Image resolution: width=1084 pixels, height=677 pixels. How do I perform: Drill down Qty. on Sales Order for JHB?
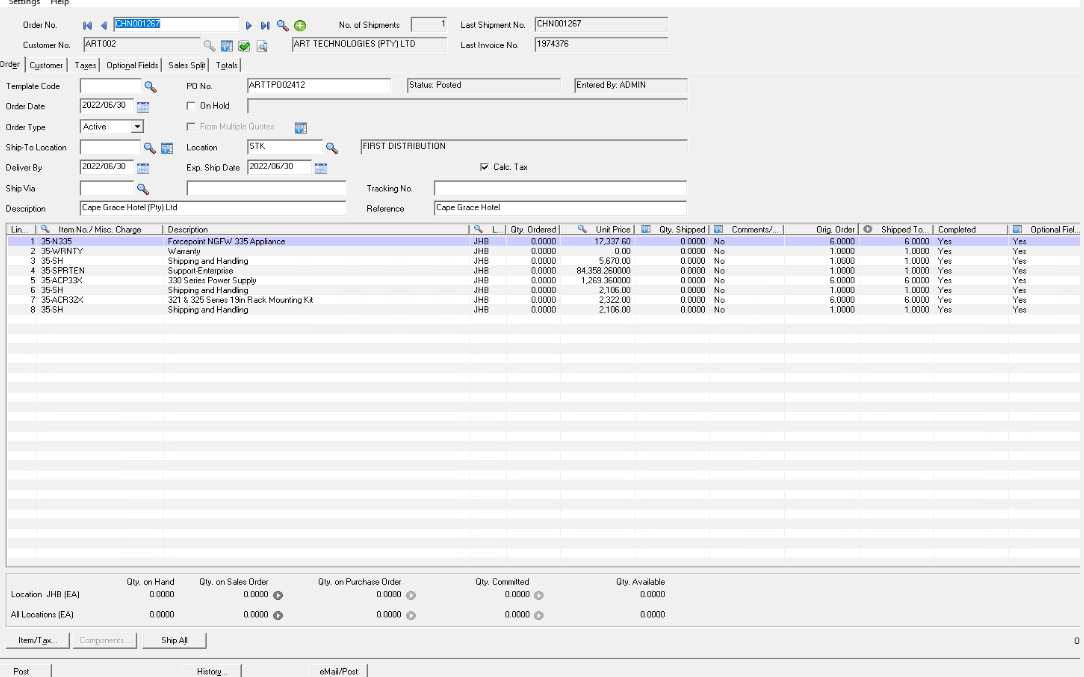coord(278,595)
